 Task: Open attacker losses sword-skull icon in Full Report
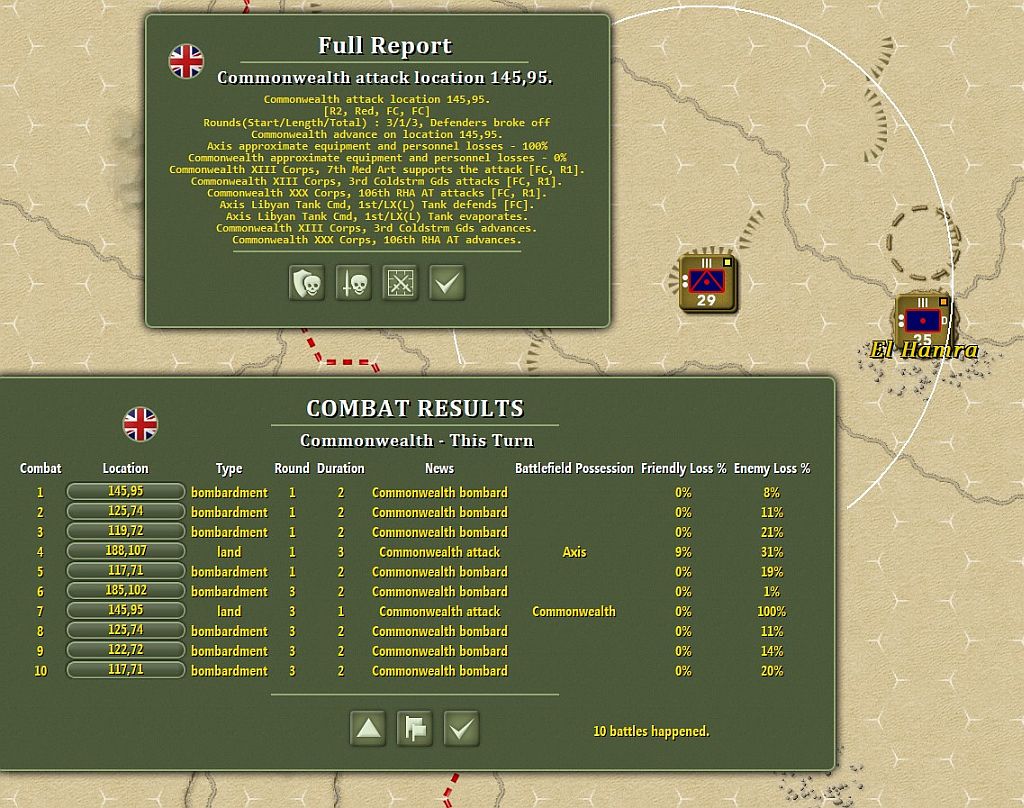pyautogui.click(x=353, y=283)
